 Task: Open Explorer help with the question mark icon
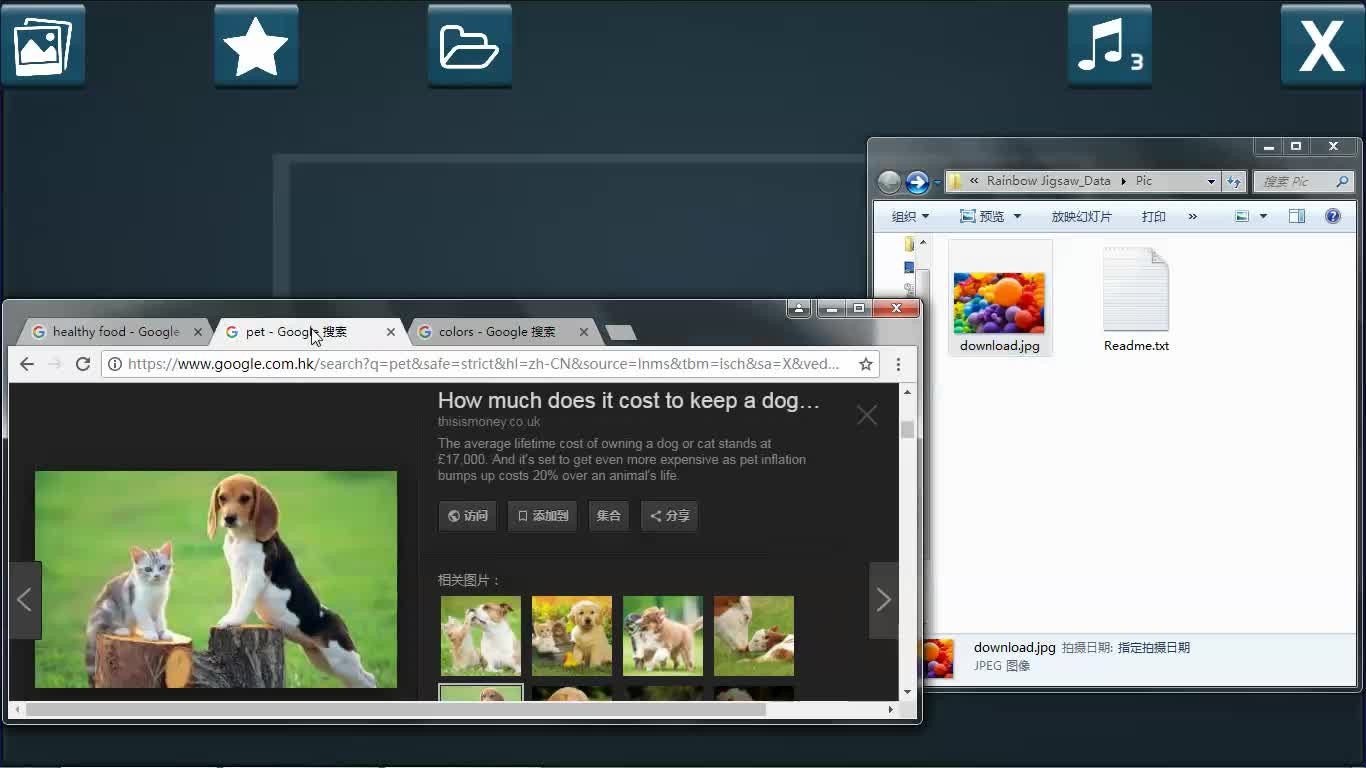[1332, 216]
